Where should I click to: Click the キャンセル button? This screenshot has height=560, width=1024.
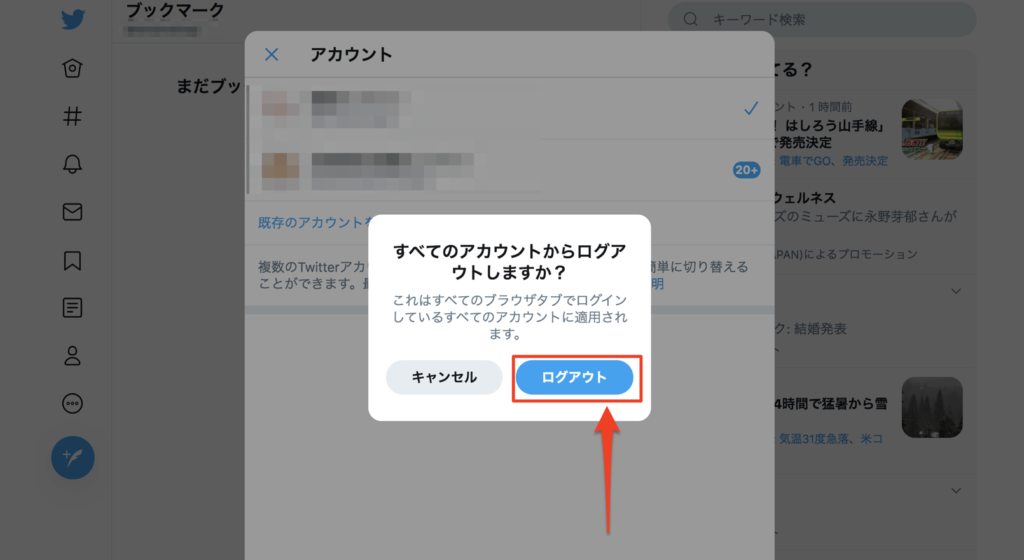[x=444, y=377]
